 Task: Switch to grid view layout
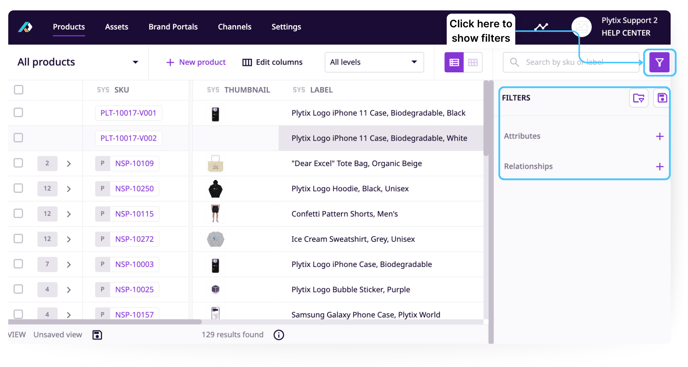click(x=473, y=62)
